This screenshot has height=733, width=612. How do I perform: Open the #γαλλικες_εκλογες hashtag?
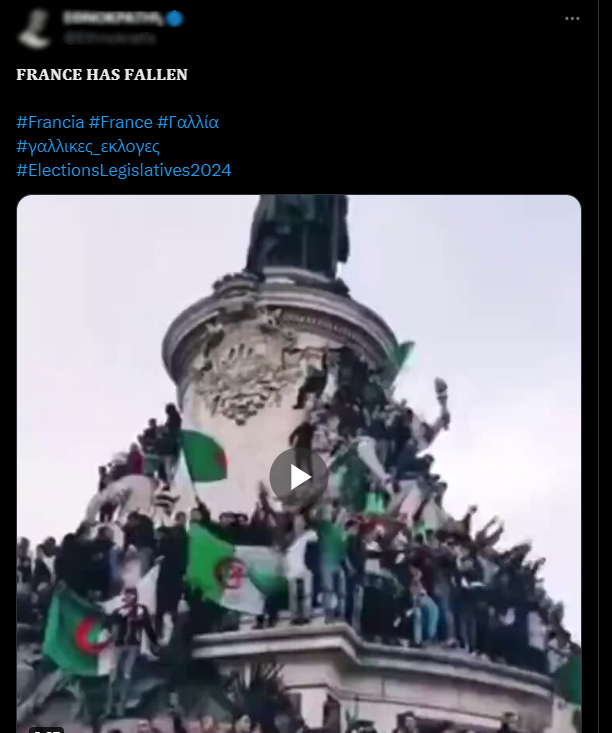coord(88,147)
